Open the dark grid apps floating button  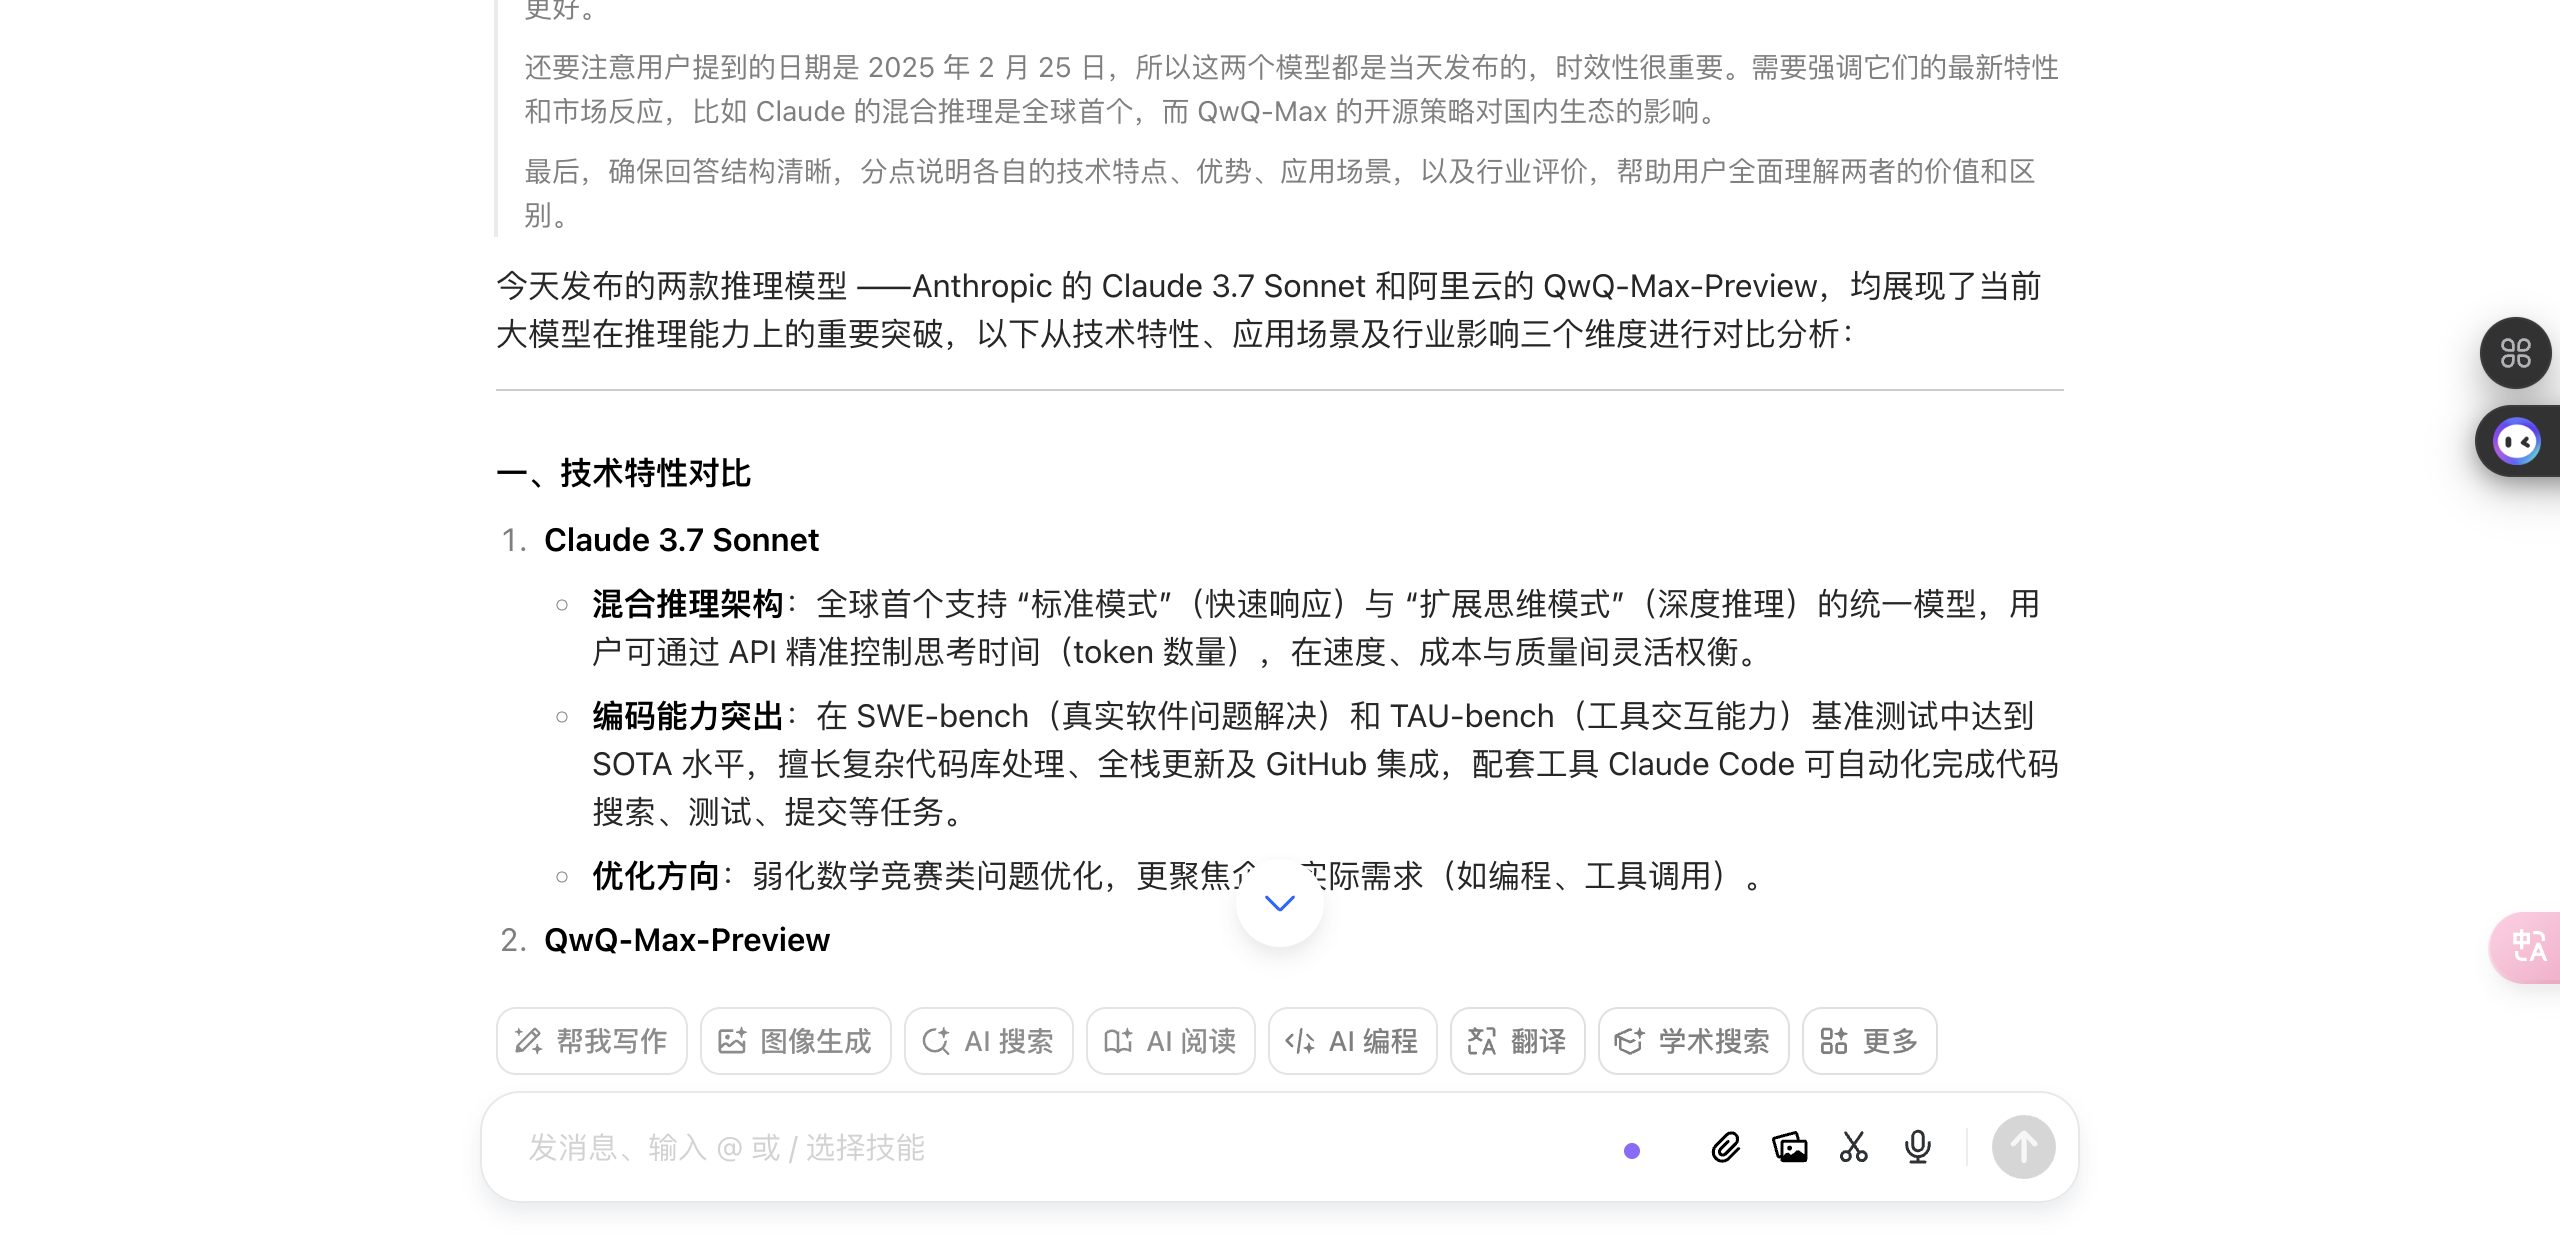(x=2516, y=353)
